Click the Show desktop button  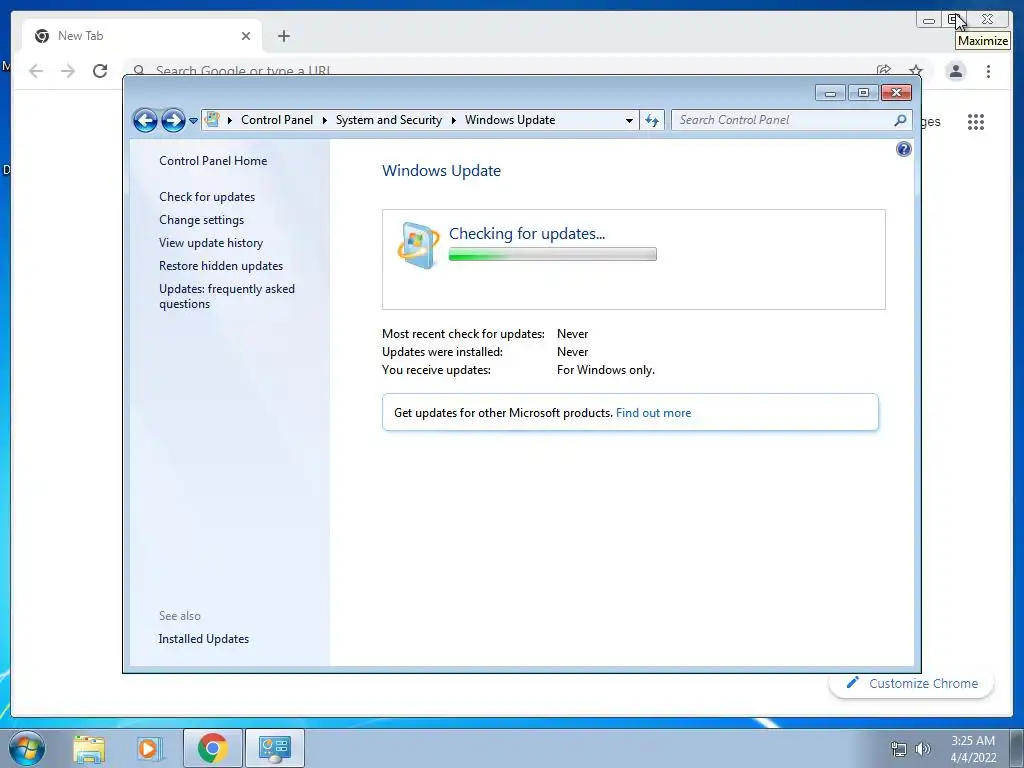(x=1017, y=748)
